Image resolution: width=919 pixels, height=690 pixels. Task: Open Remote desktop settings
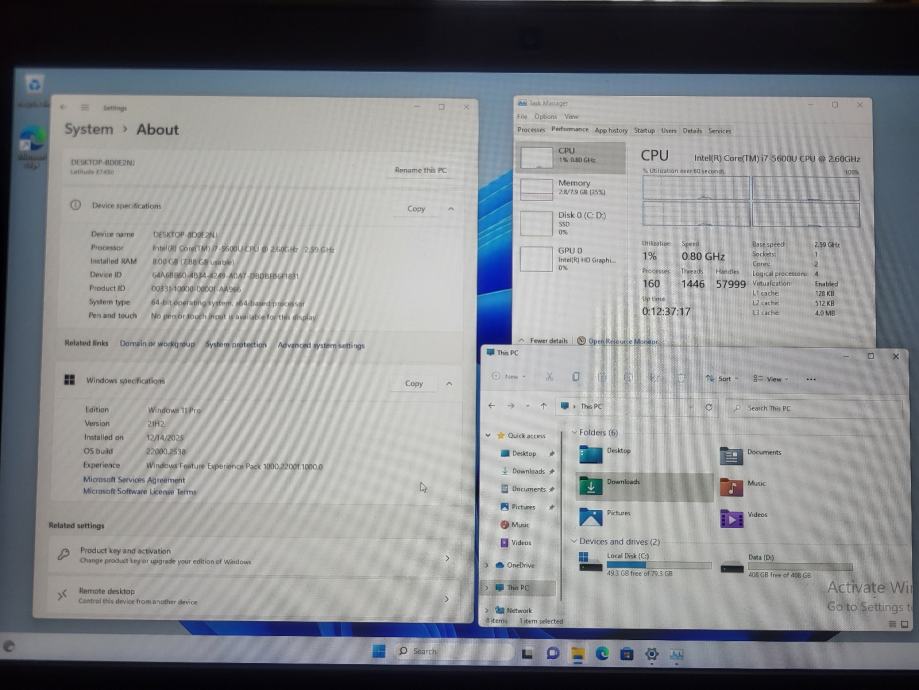253,596
